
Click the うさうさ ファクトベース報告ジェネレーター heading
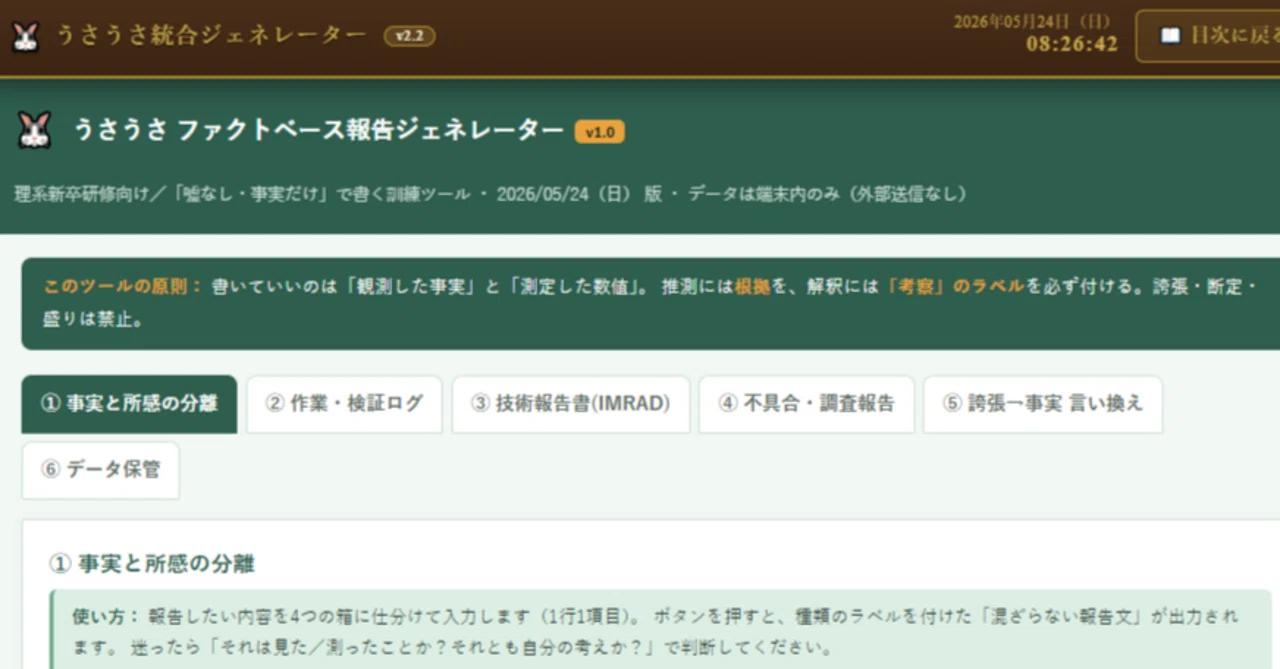tap(319, 131)
